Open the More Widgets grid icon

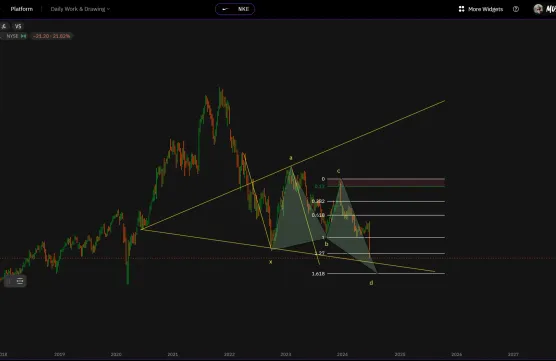click(x=461, y=9)
